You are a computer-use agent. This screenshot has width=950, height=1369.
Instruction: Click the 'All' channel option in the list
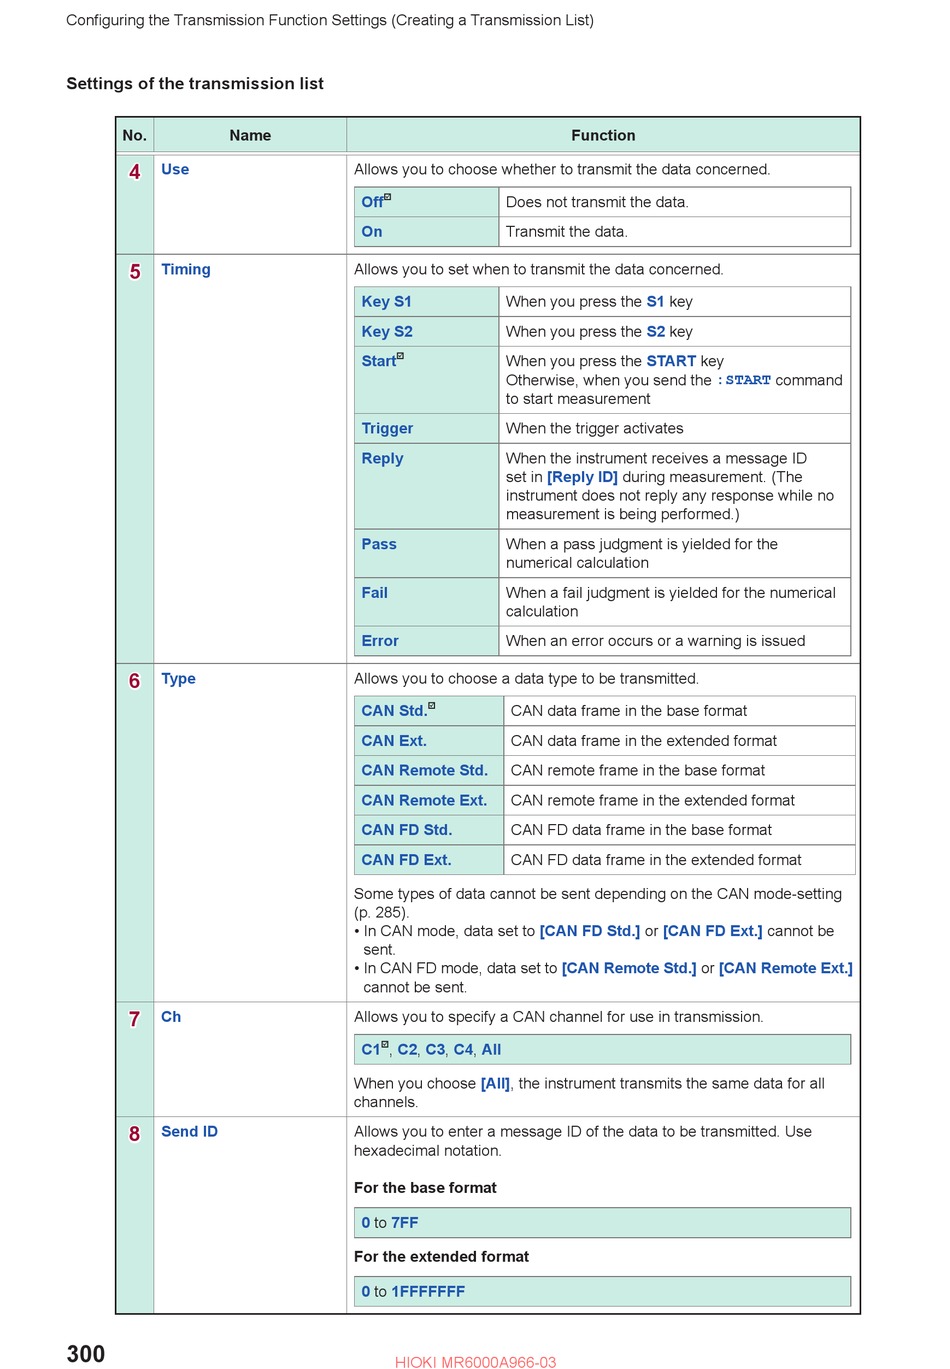click(x=491, y=1050)
